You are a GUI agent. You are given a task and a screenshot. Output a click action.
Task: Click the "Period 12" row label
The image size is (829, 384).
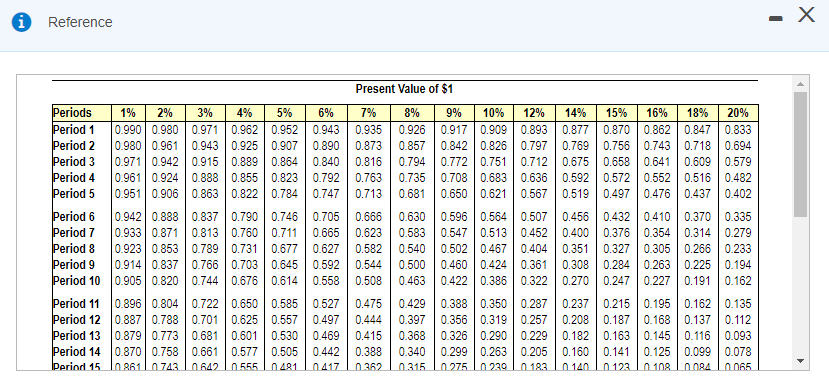point(77,320)
